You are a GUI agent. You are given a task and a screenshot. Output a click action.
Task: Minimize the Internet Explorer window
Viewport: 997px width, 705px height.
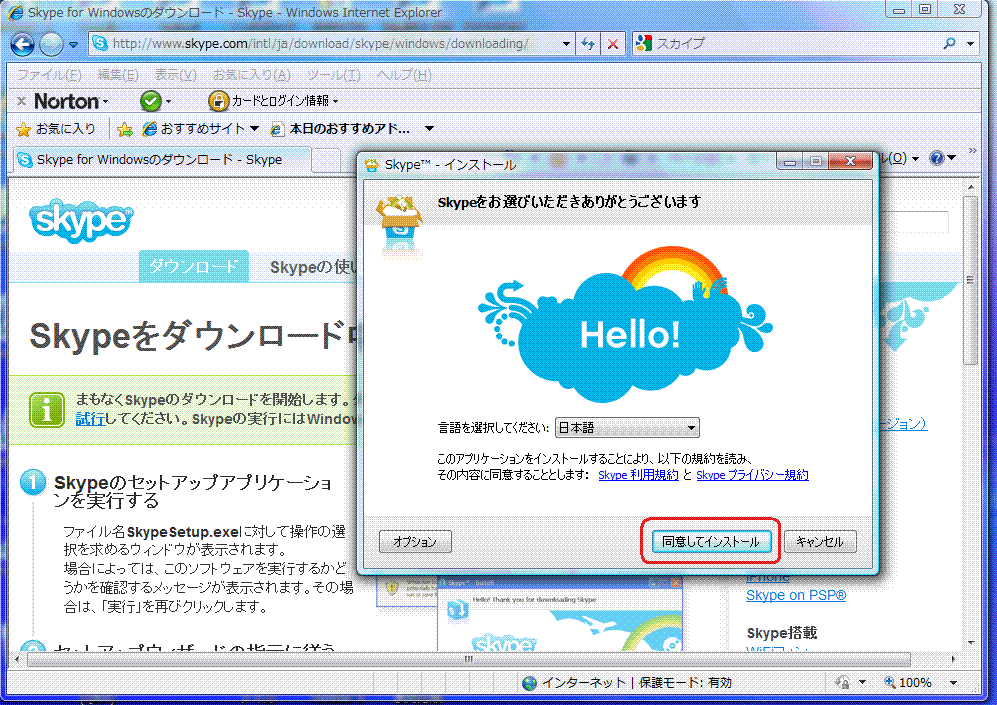[x=898, y=10]
